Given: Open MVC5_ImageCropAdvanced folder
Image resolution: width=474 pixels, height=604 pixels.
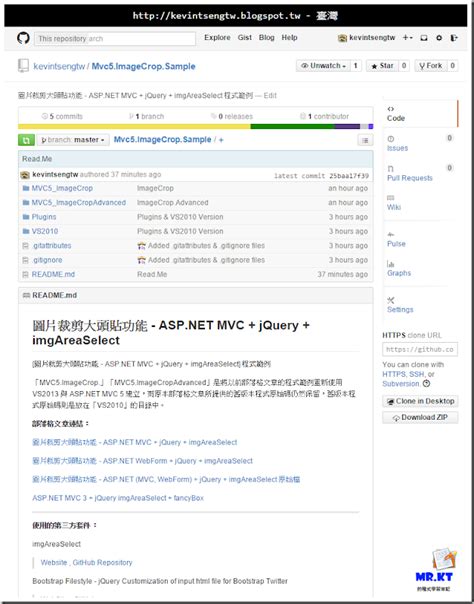Looking at the screenshot, I should coord(79,203).
